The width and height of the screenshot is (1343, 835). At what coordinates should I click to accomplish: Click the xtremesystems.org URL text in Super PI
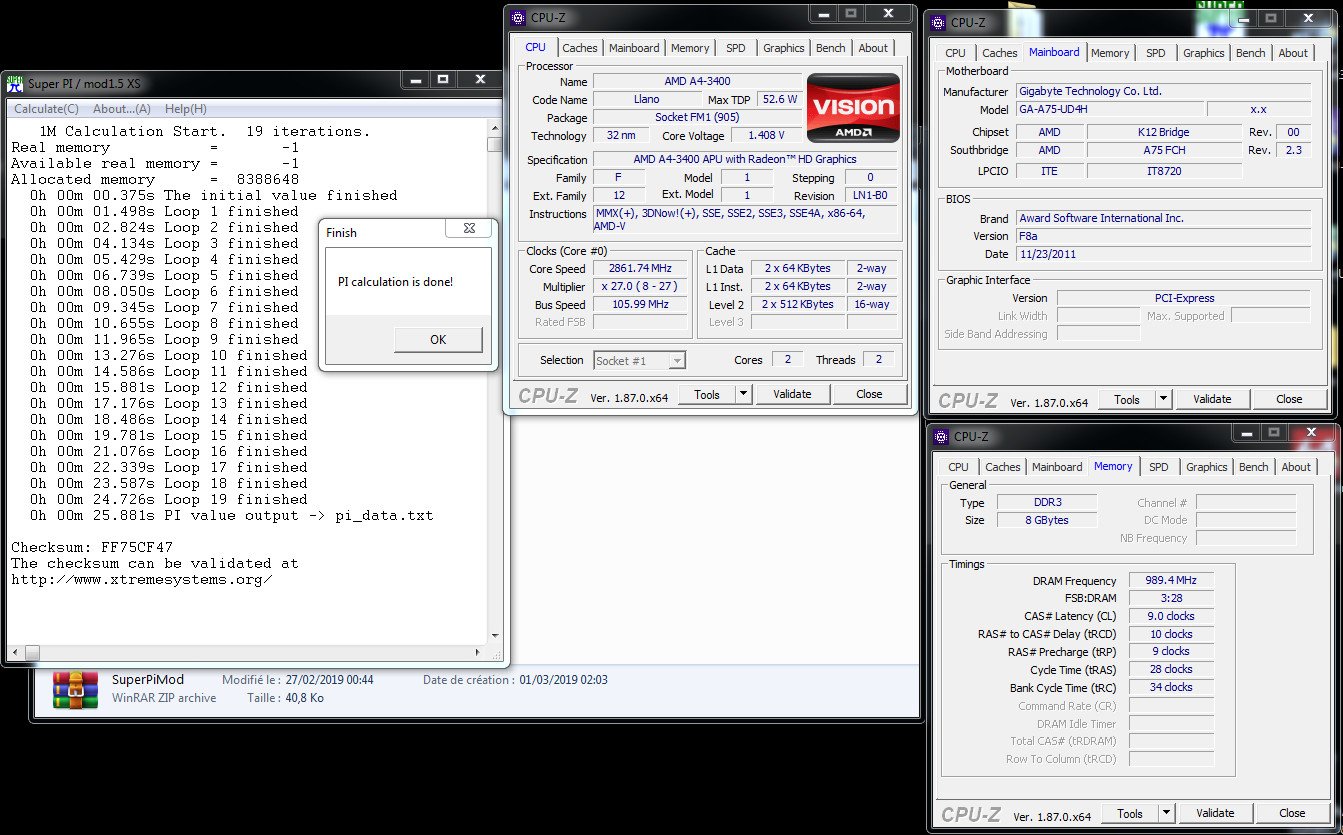click(141, 579)
